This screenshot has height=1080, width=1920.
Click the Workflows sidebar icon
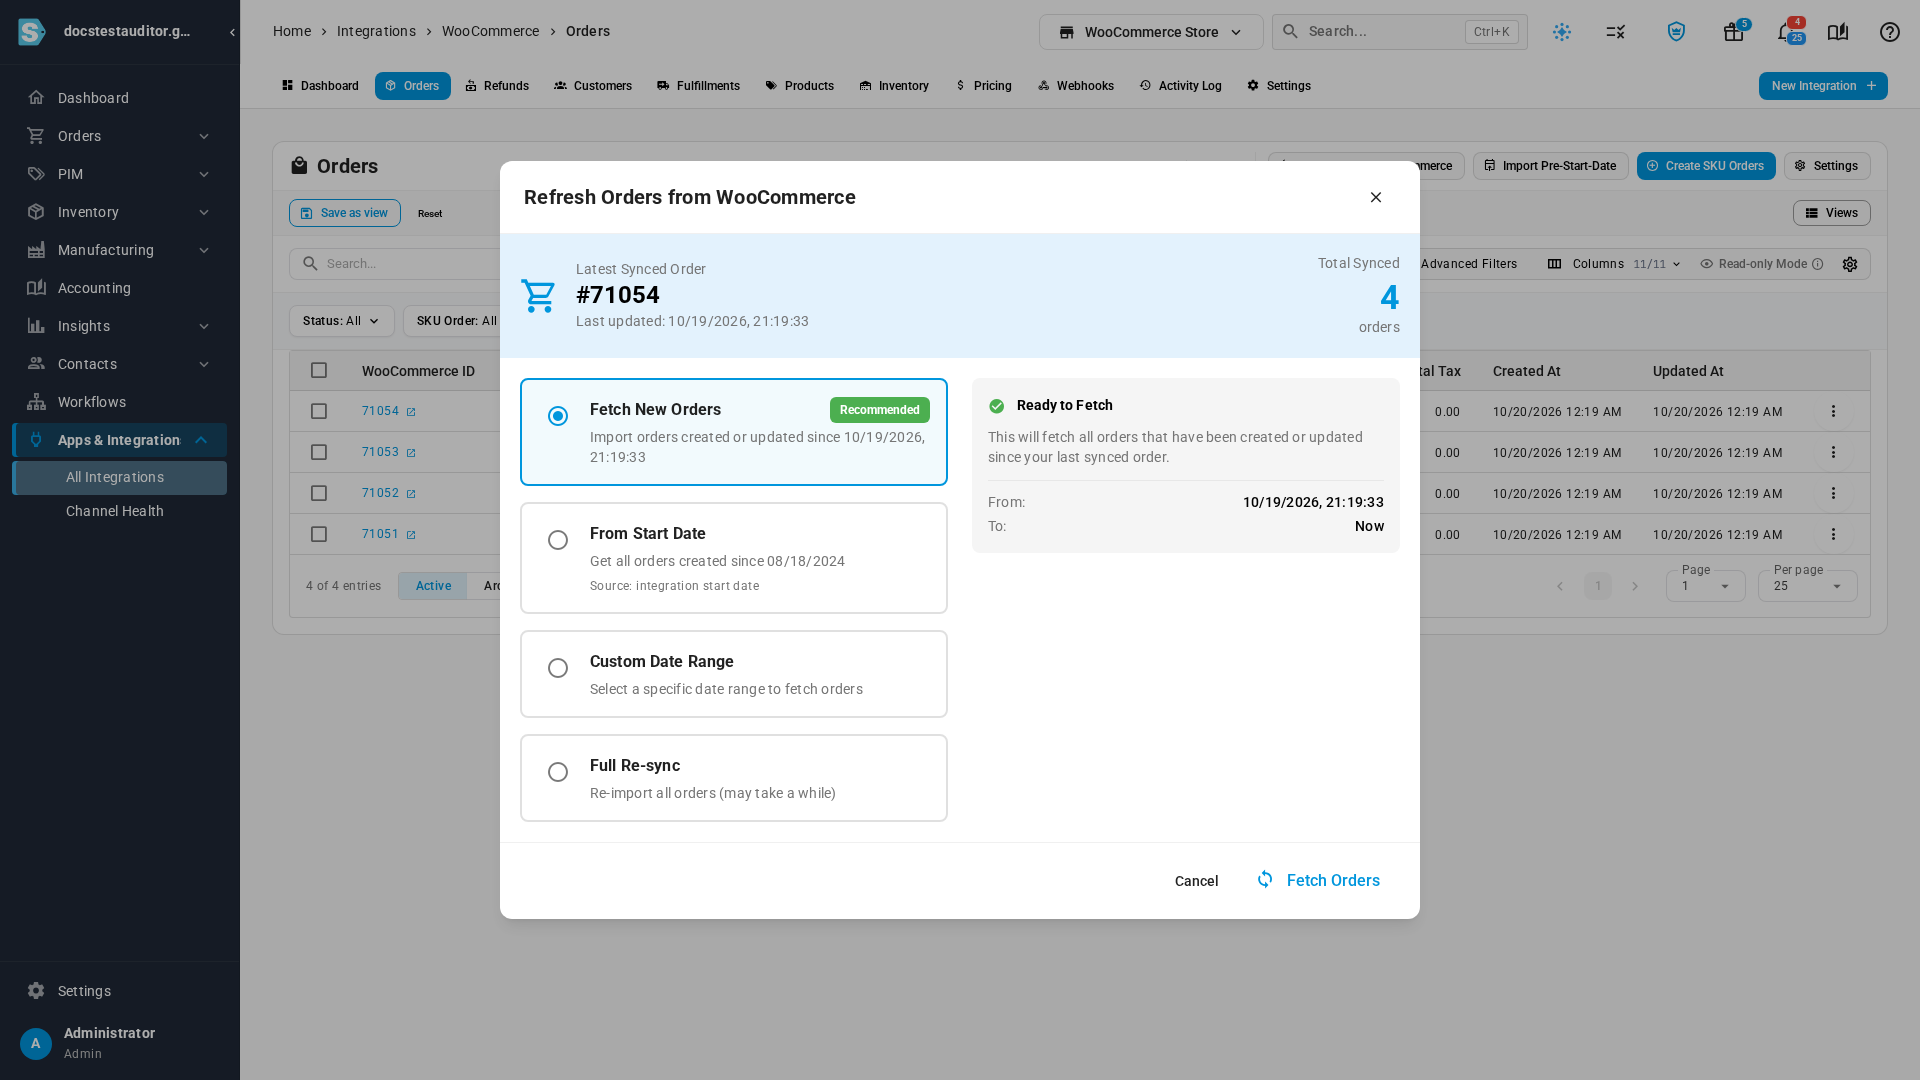pyautogui.click(x=37, y=402)
